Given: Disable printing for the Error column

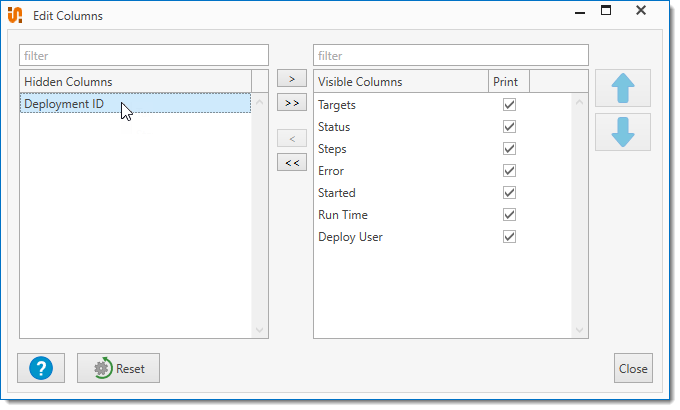Looking at the screenshot, I should [509, 171].
